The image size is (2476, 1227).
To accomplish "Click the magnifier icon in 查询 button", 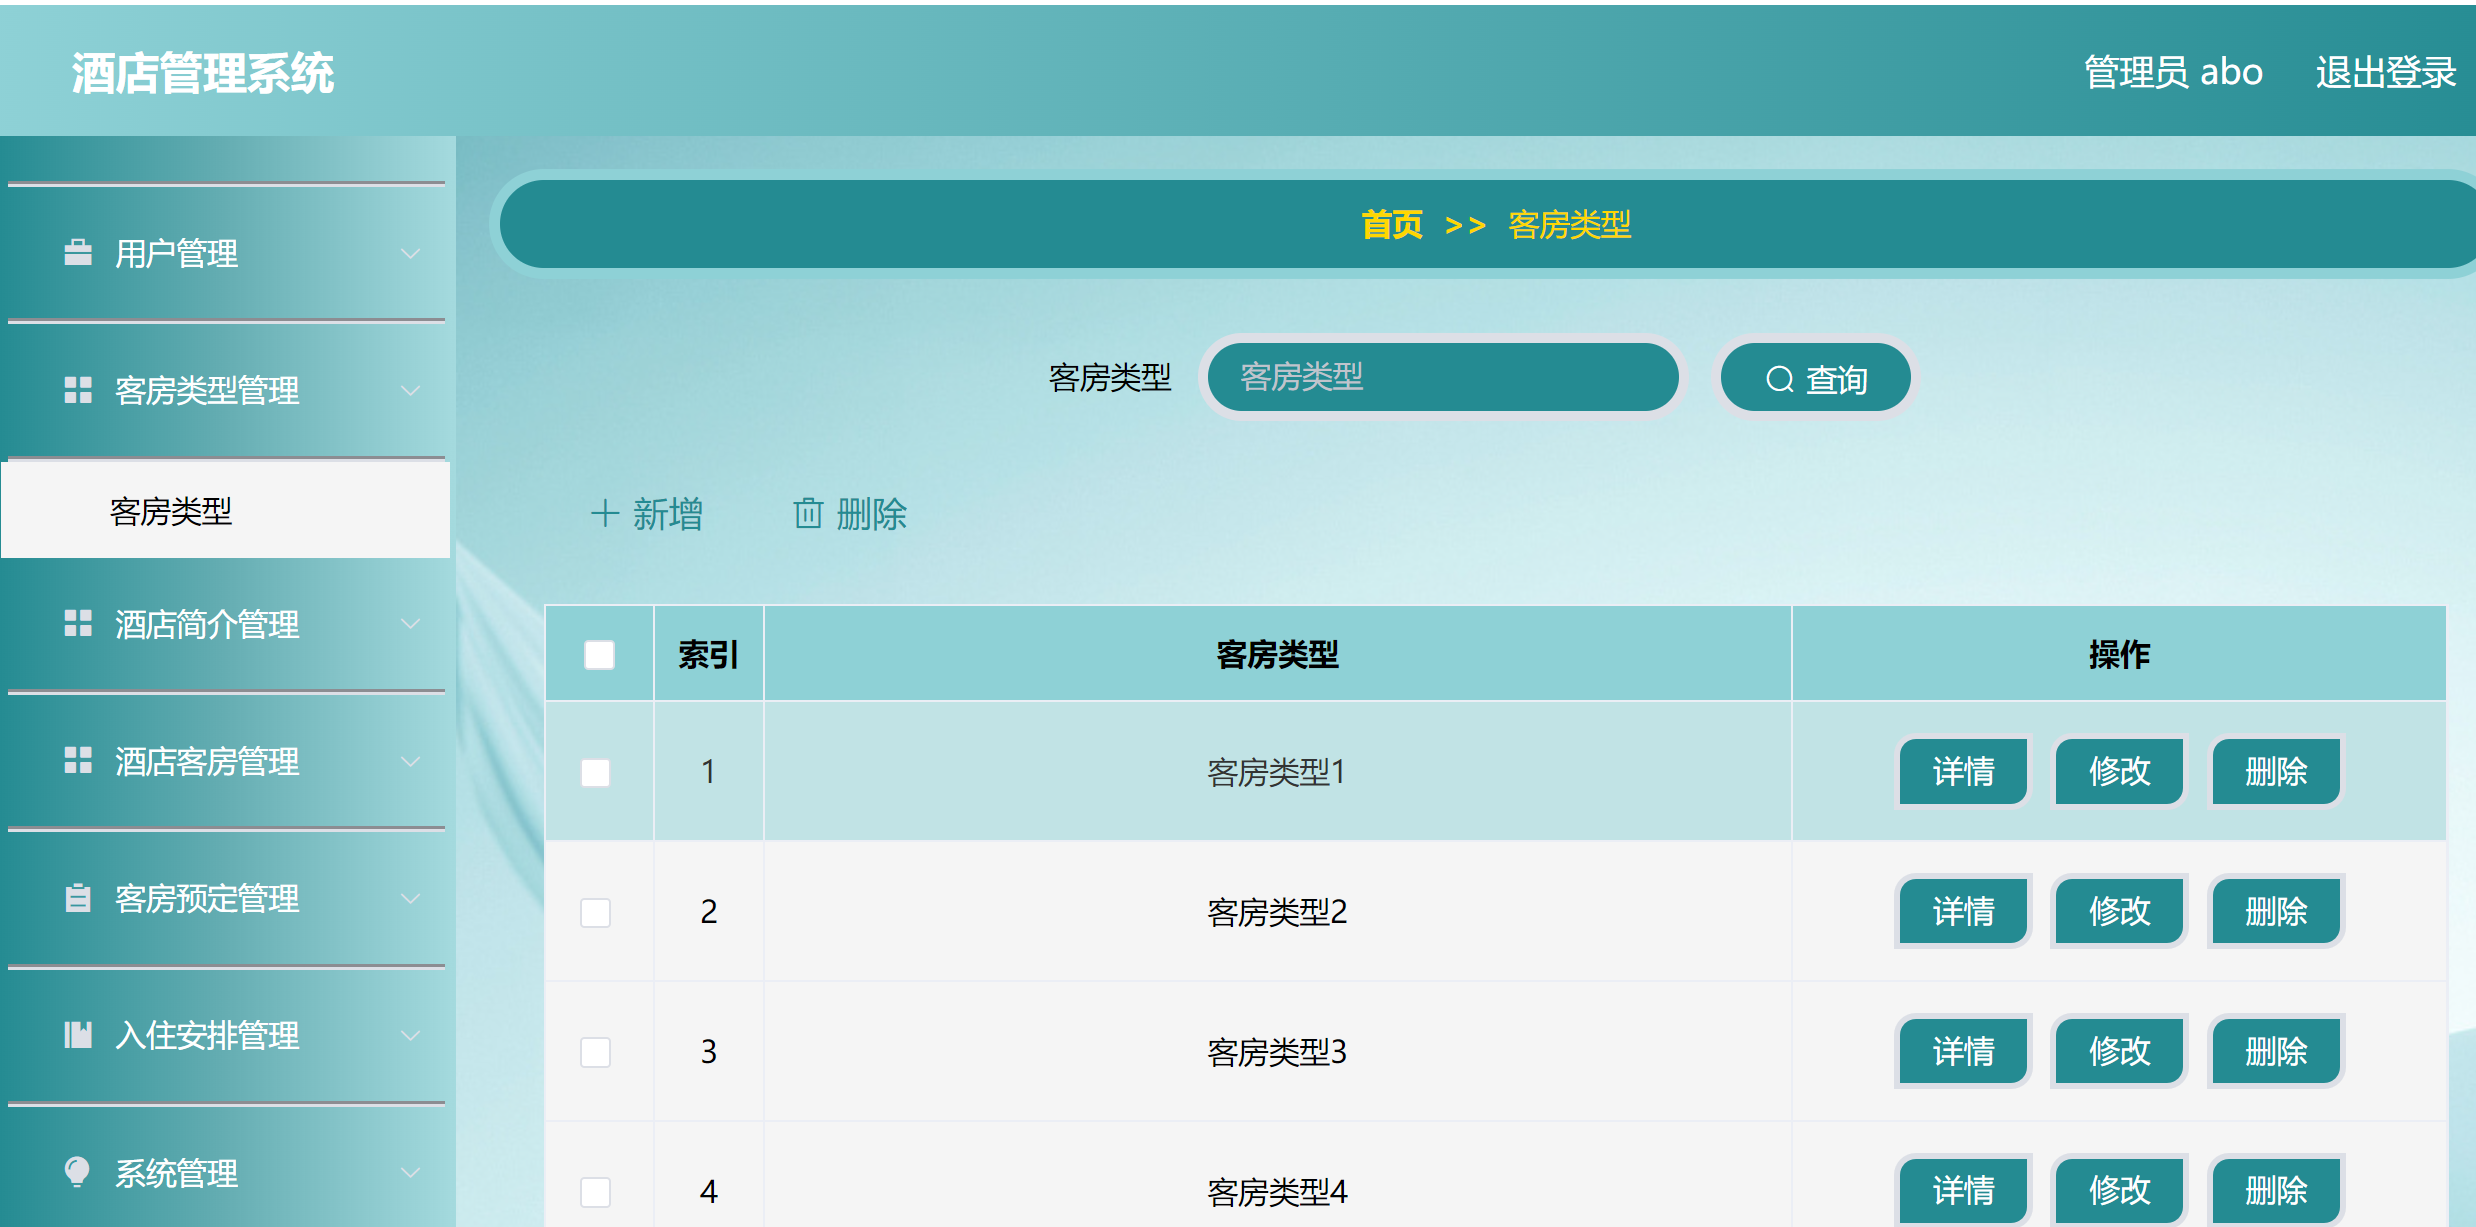I will coord(1779,379).
